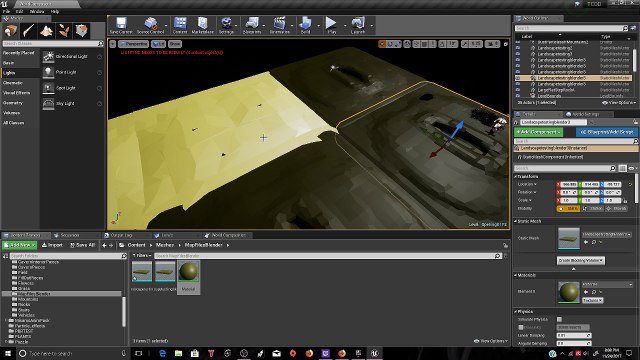Open the Content browser toolbar icon
Viewport: 640px width, 360px height.
tap(180, 25)
